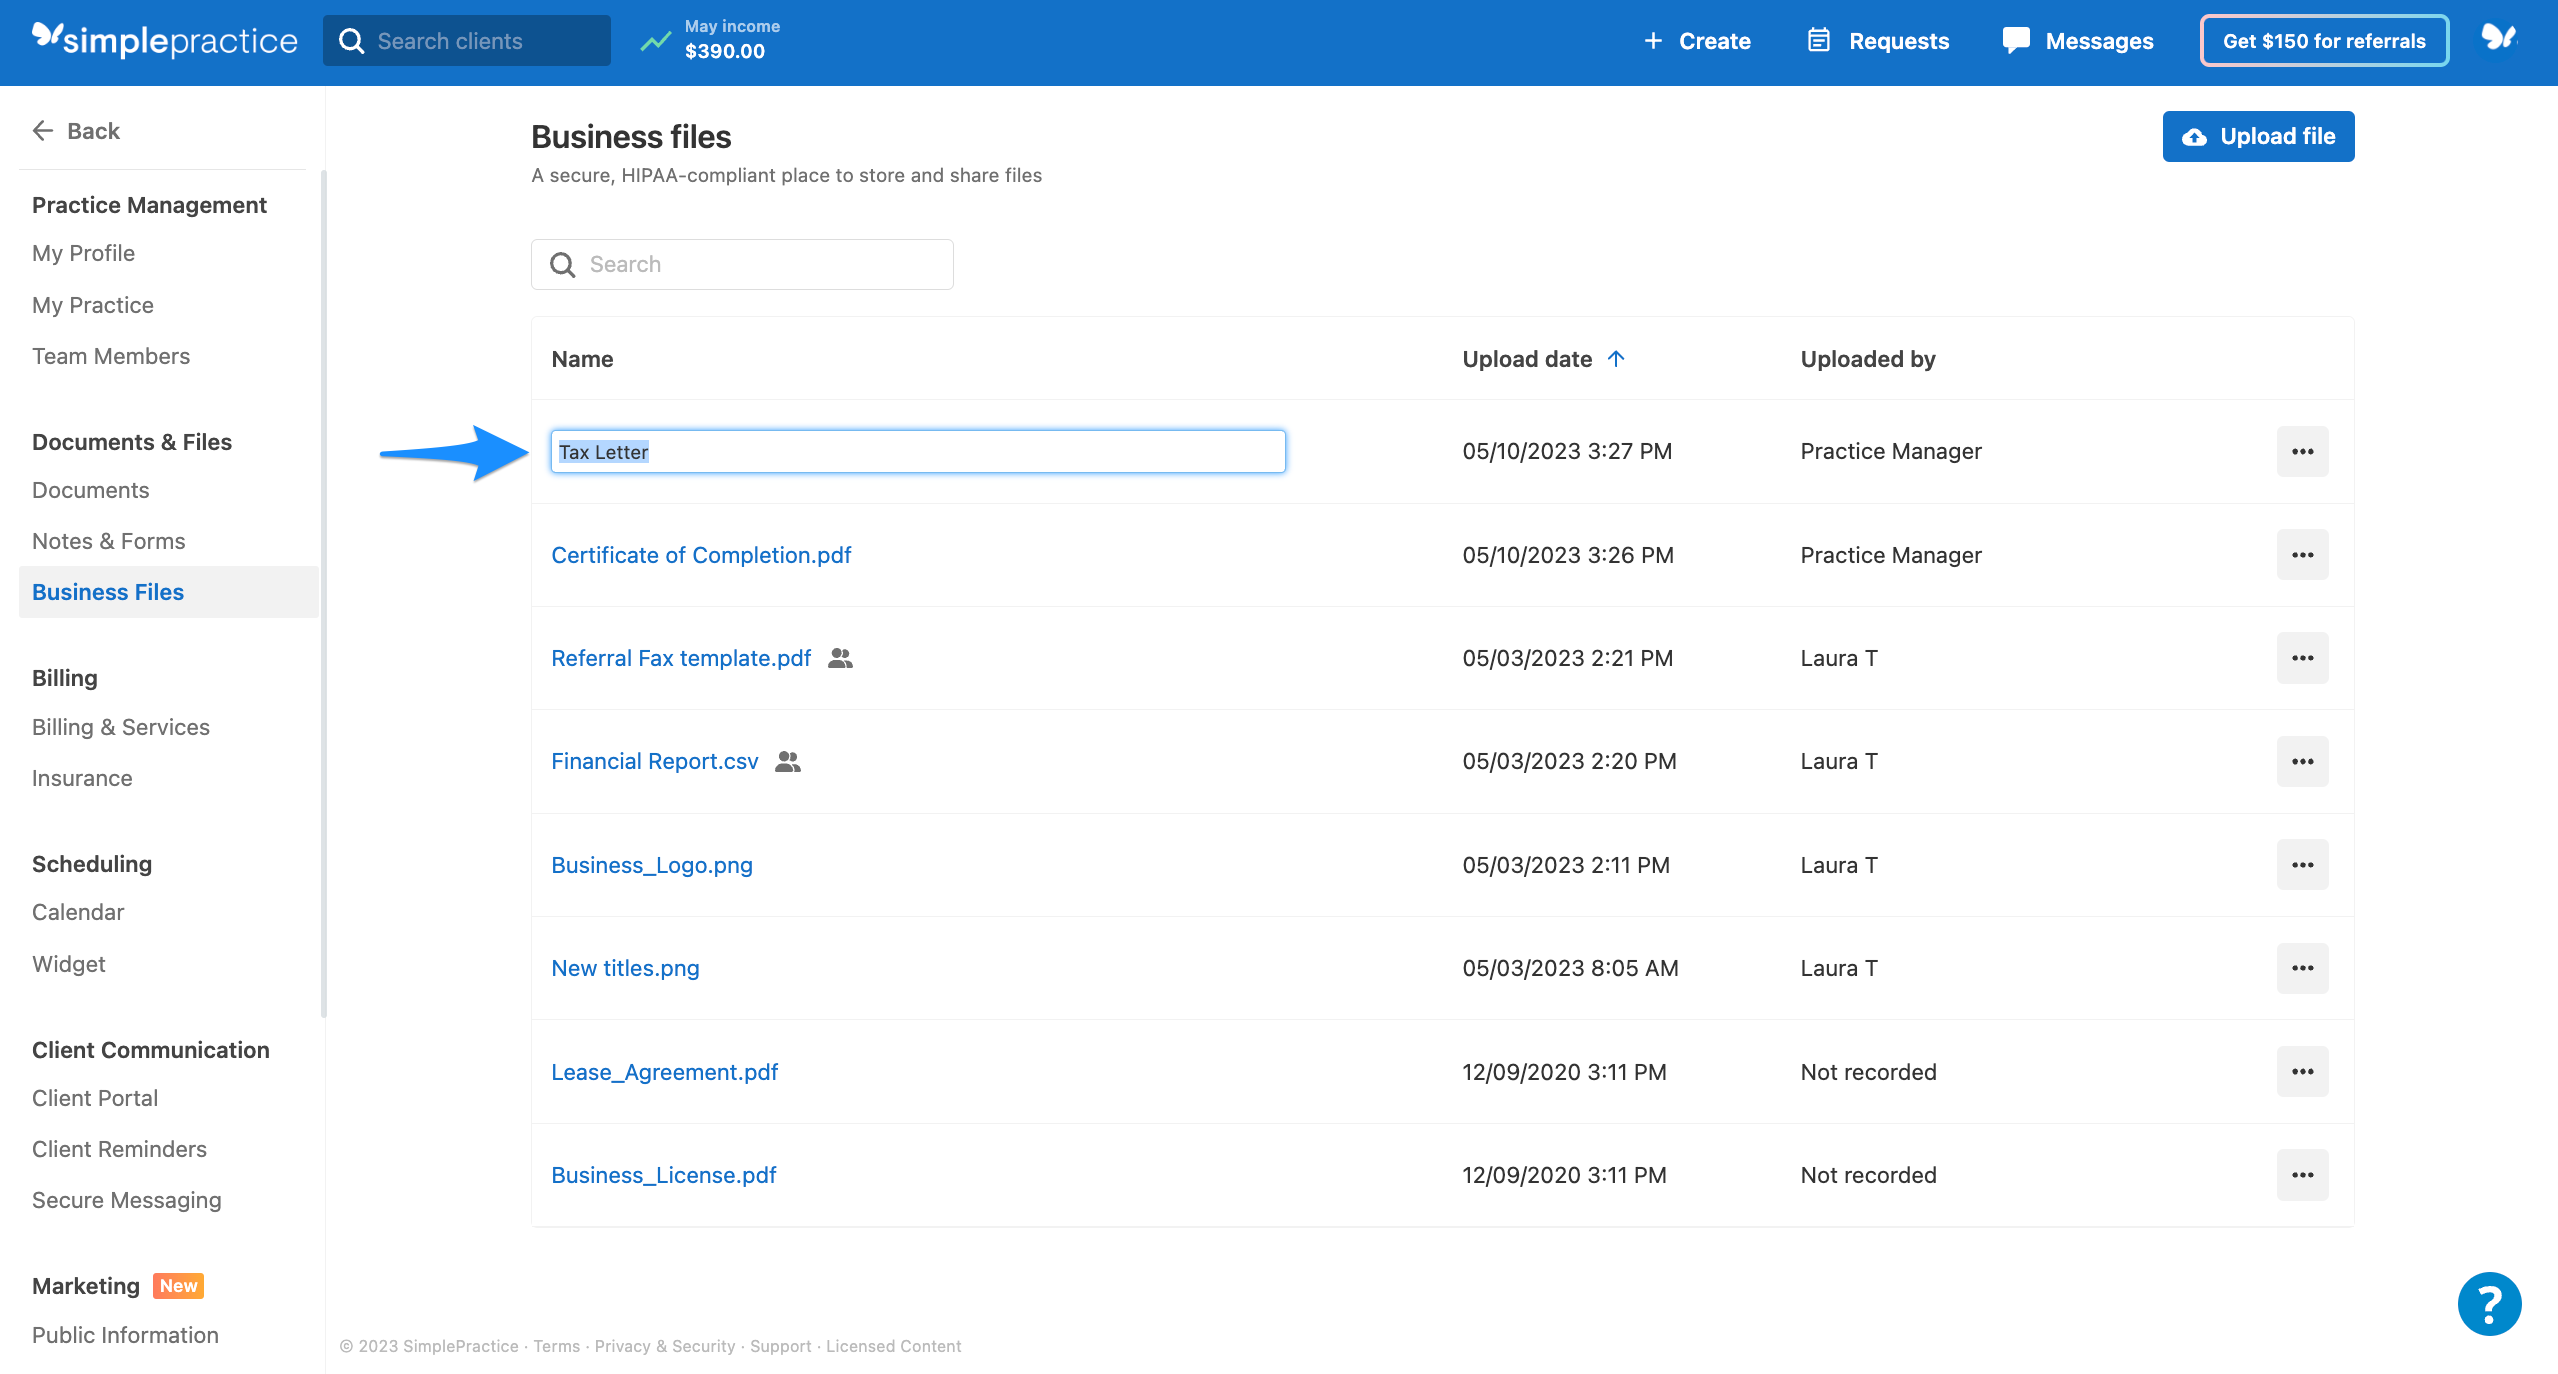Click the butterfly account avatar icon
Viewport: 2558px width, 1374px height.
click(2497, 39)
